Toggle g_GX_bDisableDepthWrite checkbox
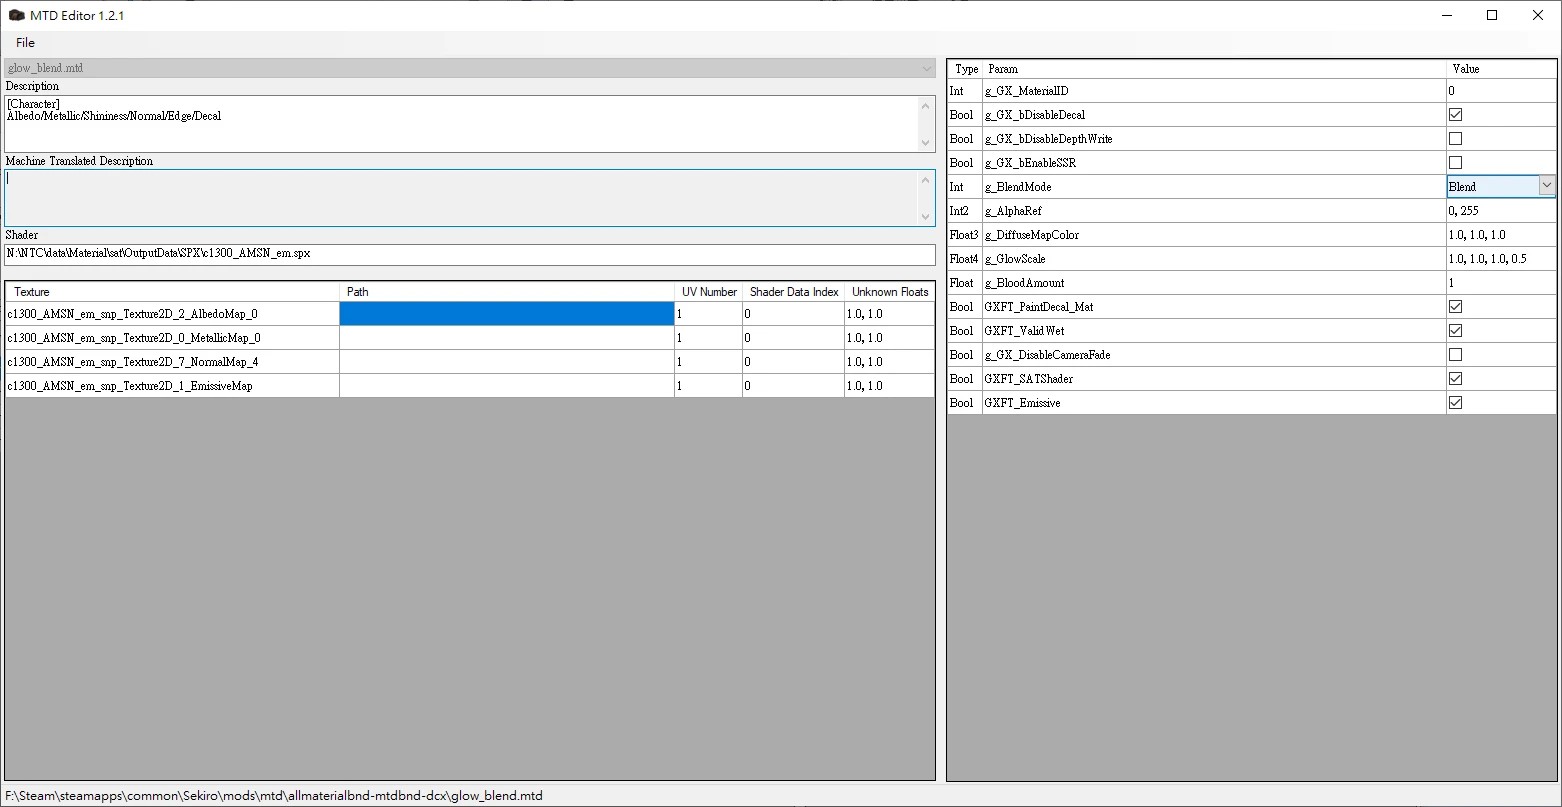This screenshot has height=807, width=1562. [1455, 139]
